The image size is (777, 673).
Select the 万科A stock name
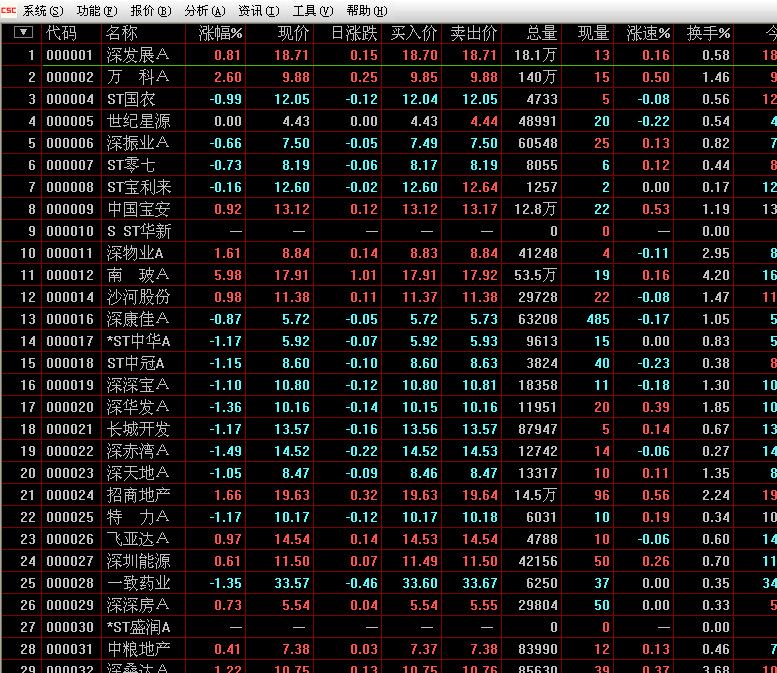click(x=138, y=77)
